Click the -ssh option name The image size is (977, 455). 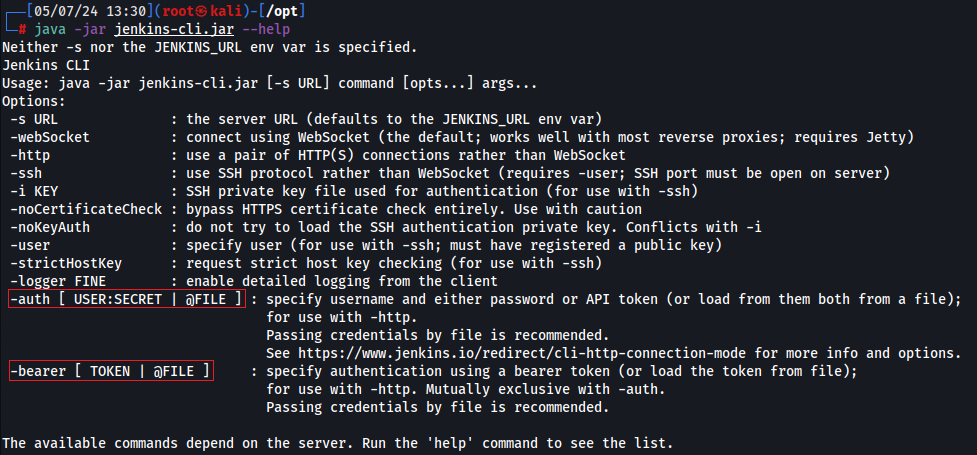coord(27,173)
